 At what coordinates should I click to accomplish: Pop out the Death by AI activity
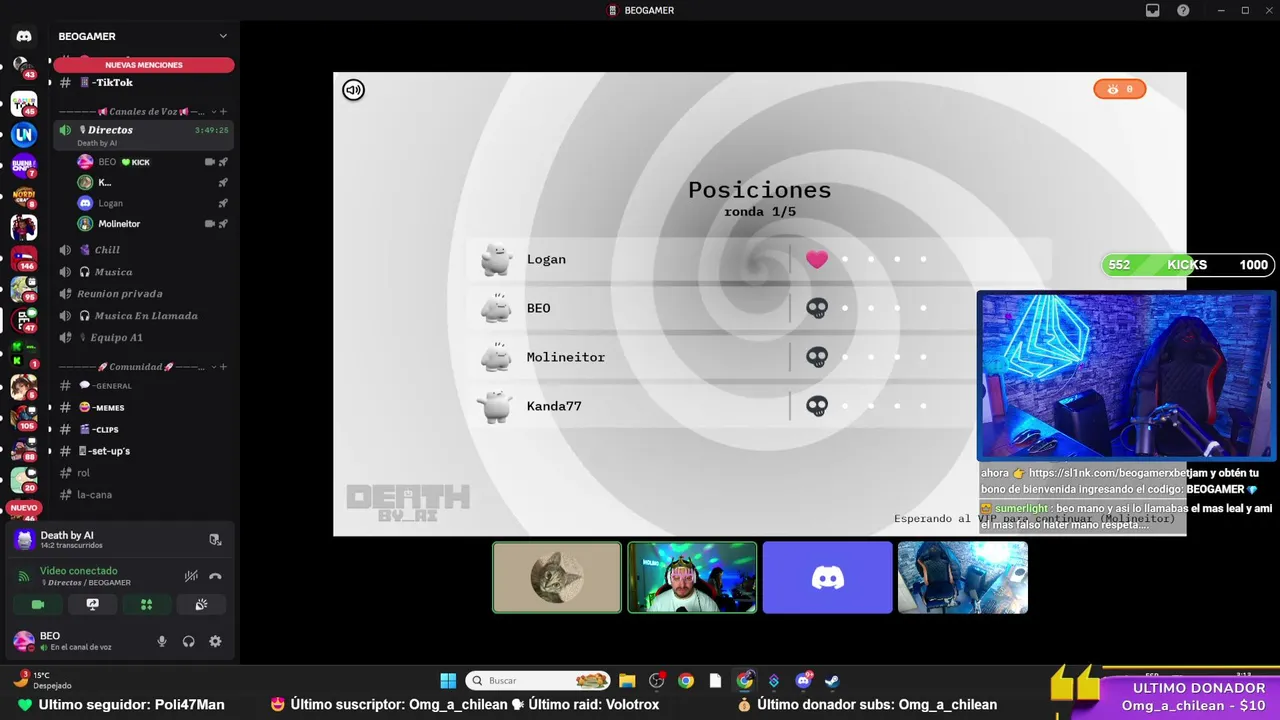(215, 540)
